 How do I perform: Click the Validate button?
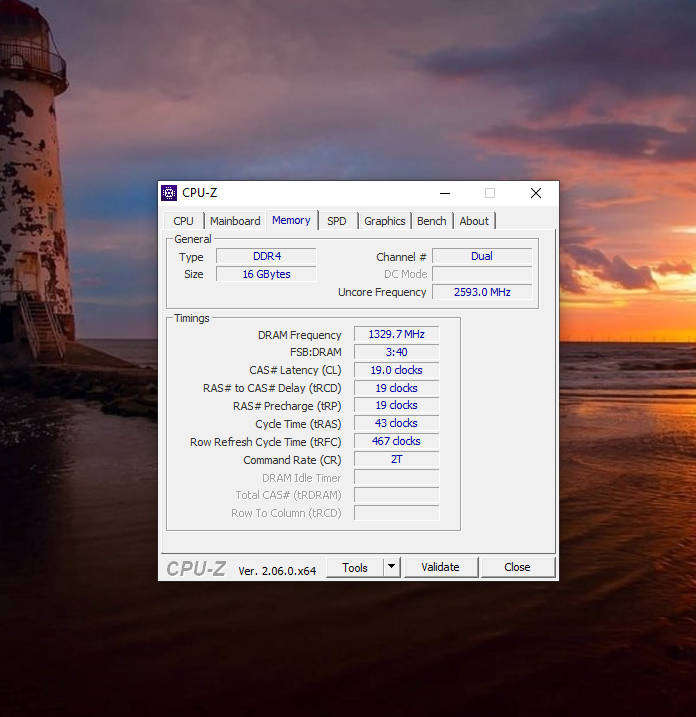[441, 567]
